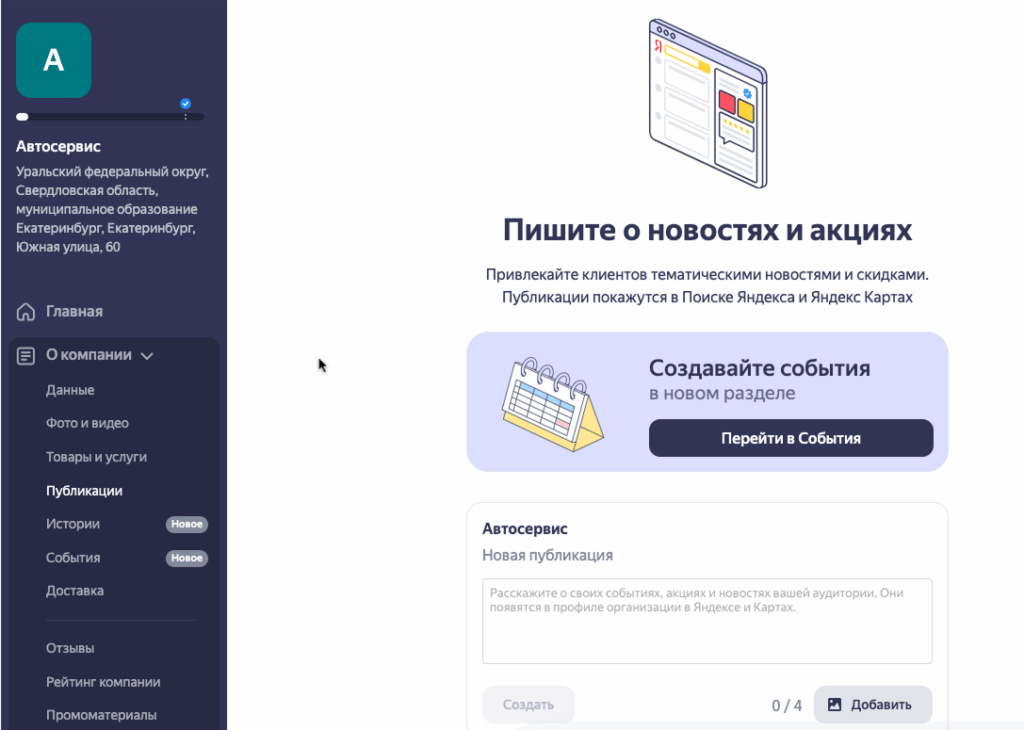1024x730 pixels.
Task: Click the Создавайте события banner title
Action: coord(760,368)
